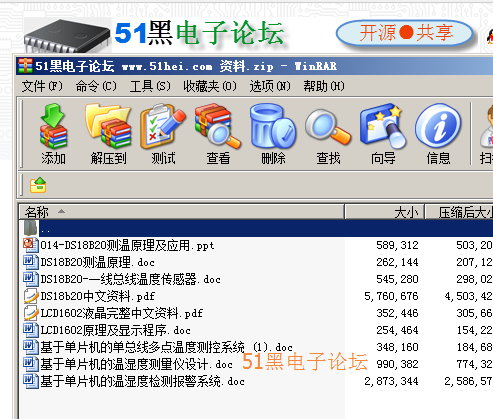This screenshot has height=419, width=493.
Task: Click the 删除 (Delete) trash icon
Action: (273, 126)
